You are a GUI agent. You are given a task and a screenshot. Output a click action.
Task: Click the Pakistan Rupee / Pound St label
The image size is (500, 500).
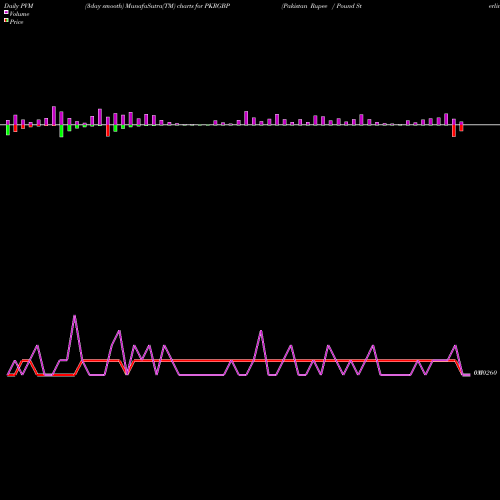(322, 6)
